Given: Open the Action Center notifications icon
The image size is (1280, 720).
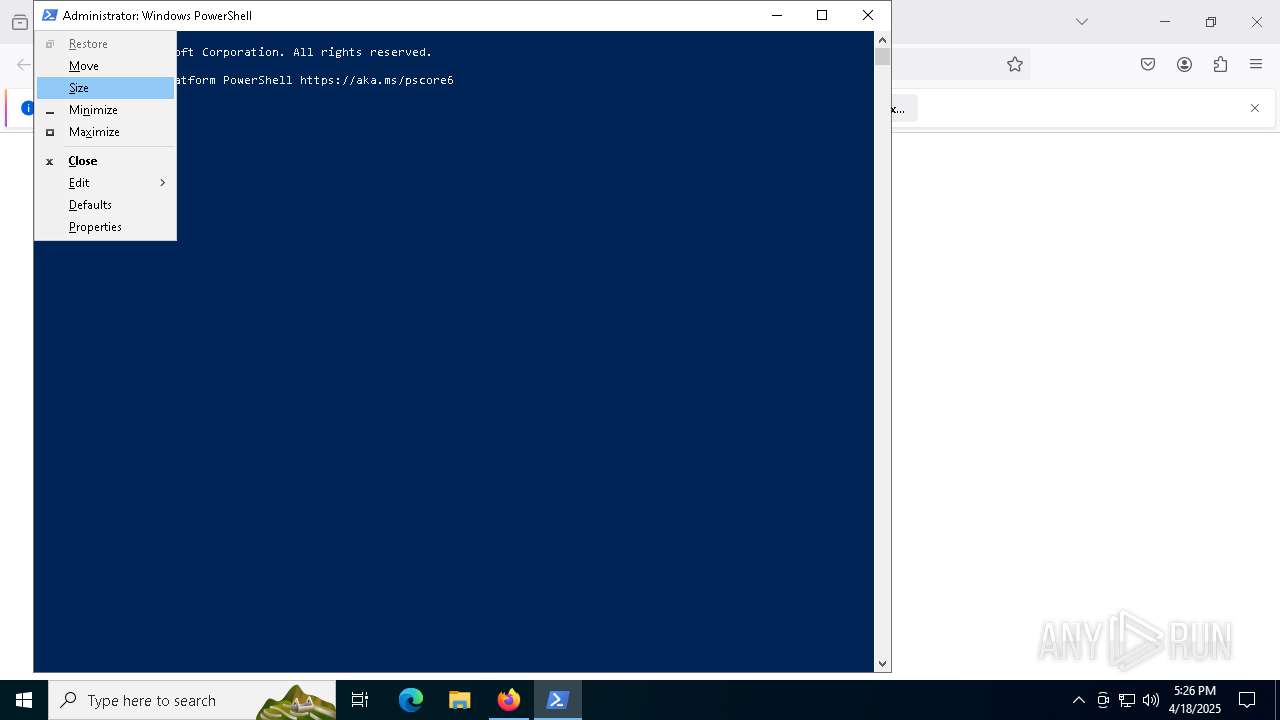Looking at the screenshot, I should point(1247,700).
